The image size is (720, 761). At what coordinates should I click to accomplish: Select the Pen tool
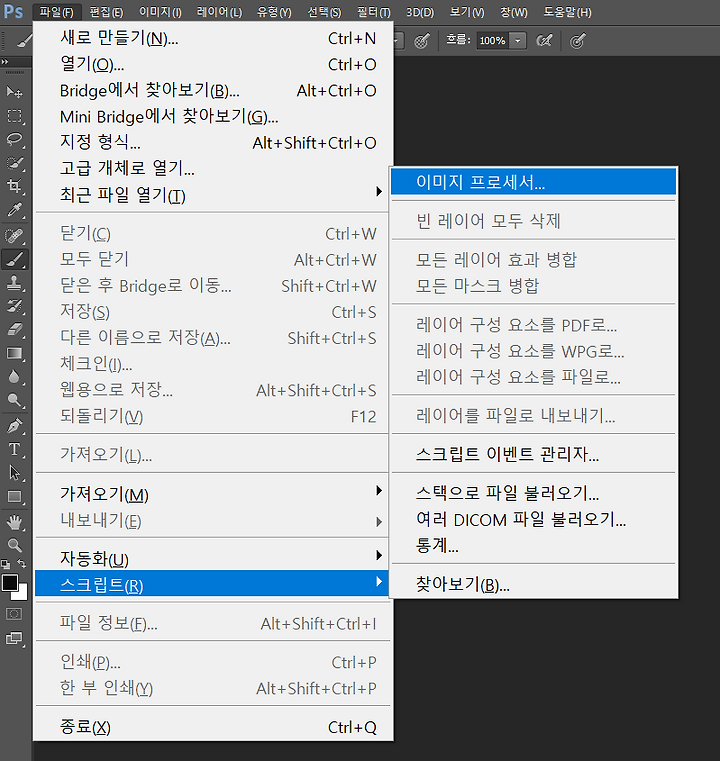pyautogui.click(x=15, y=426)
